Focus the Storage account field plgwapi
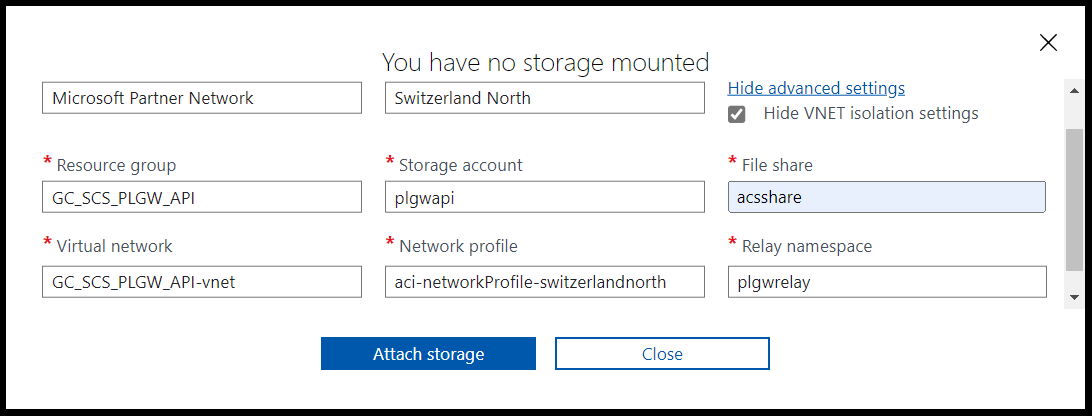Viewport: 1092px width, 416px height. tap(545, 197)
